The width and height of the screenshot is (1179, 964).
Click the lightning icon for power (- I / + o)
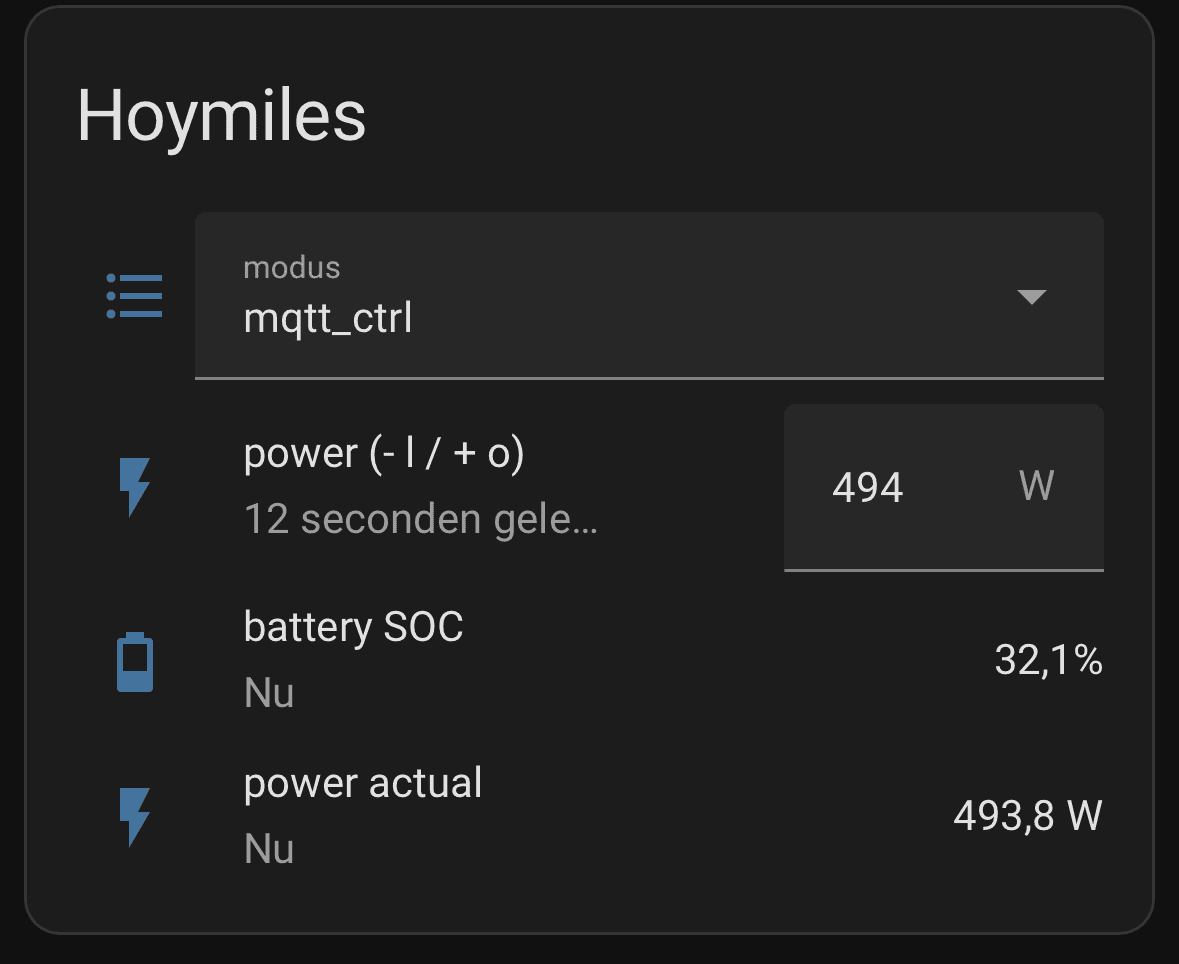[x=134, y=487]
